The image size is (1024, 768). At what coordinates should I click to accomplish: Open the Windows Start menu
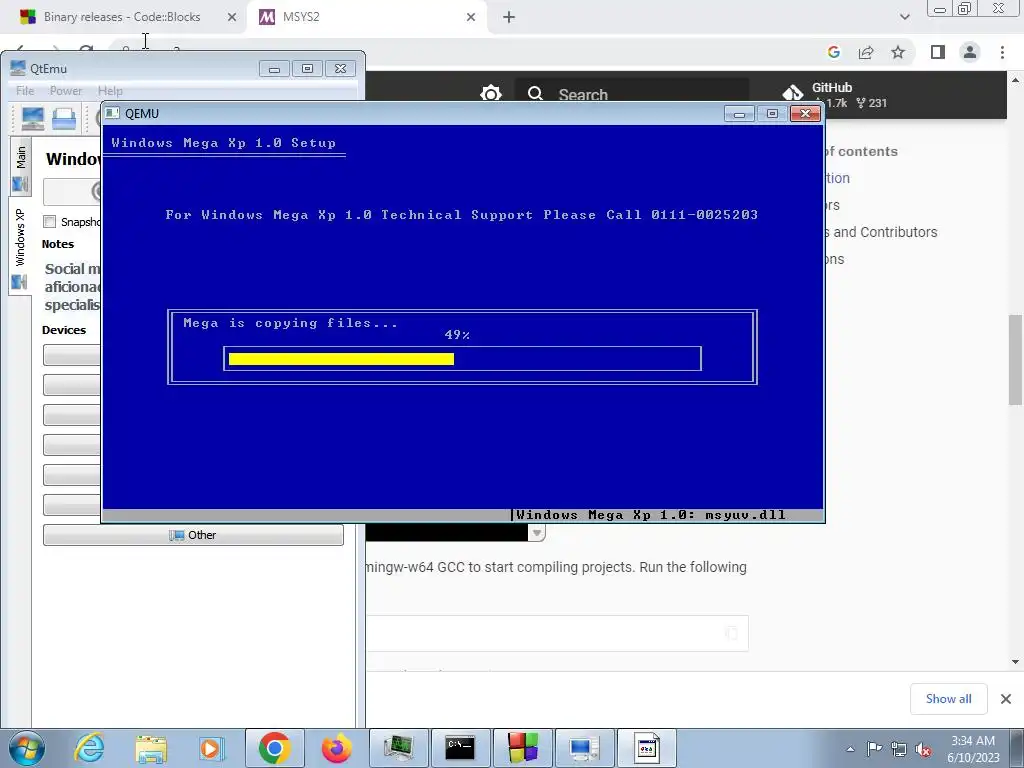pyautogui.click(x=27, y=748)
